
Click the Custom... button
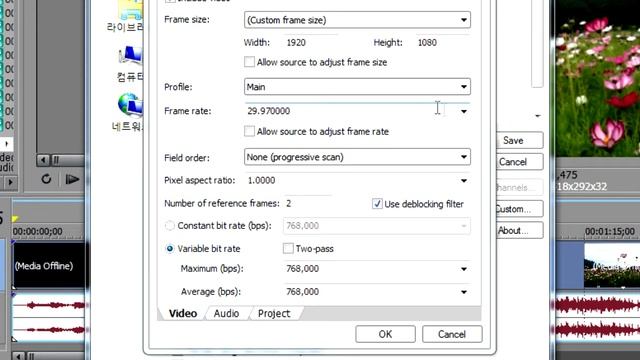[x=520, y=209]
